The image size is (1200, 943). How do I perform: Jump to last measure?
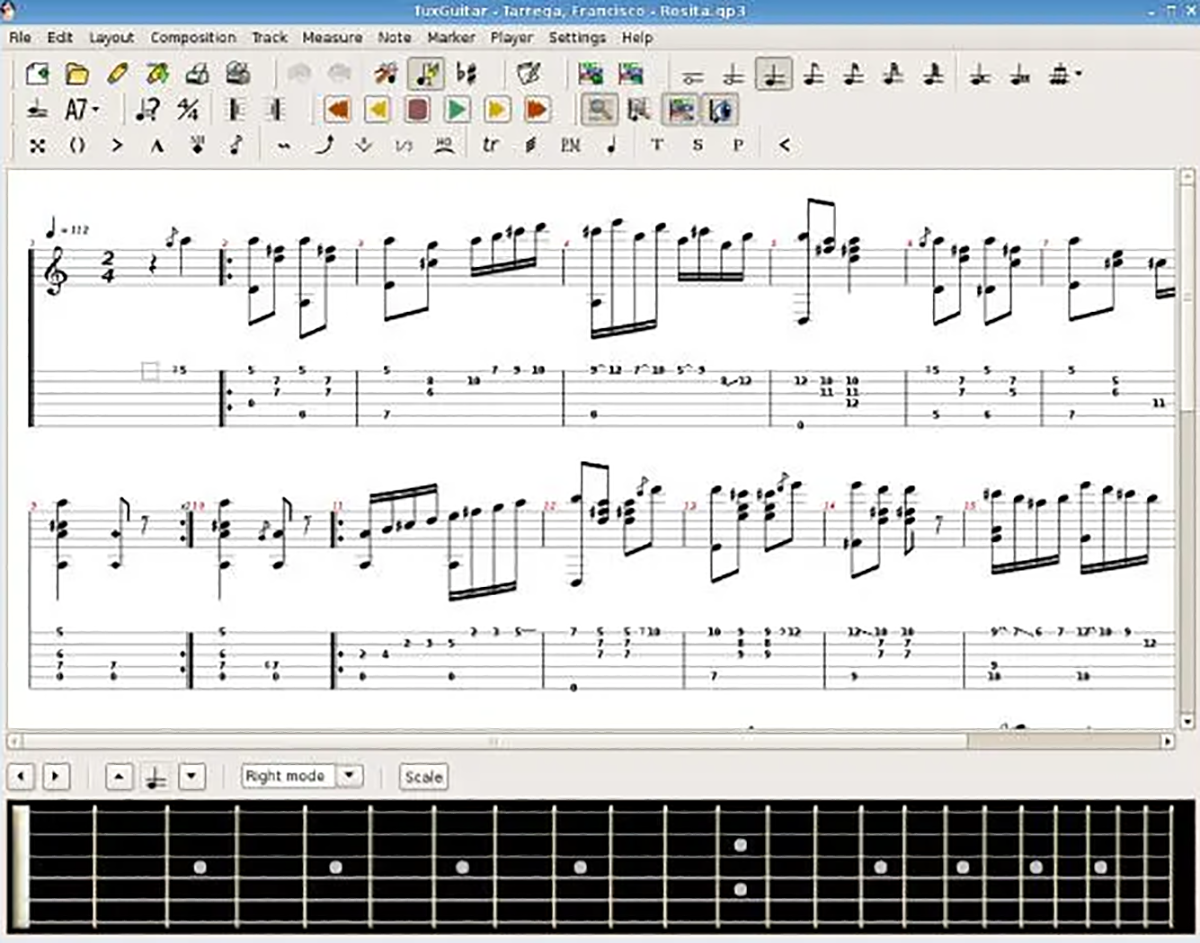tap(537, 109)
